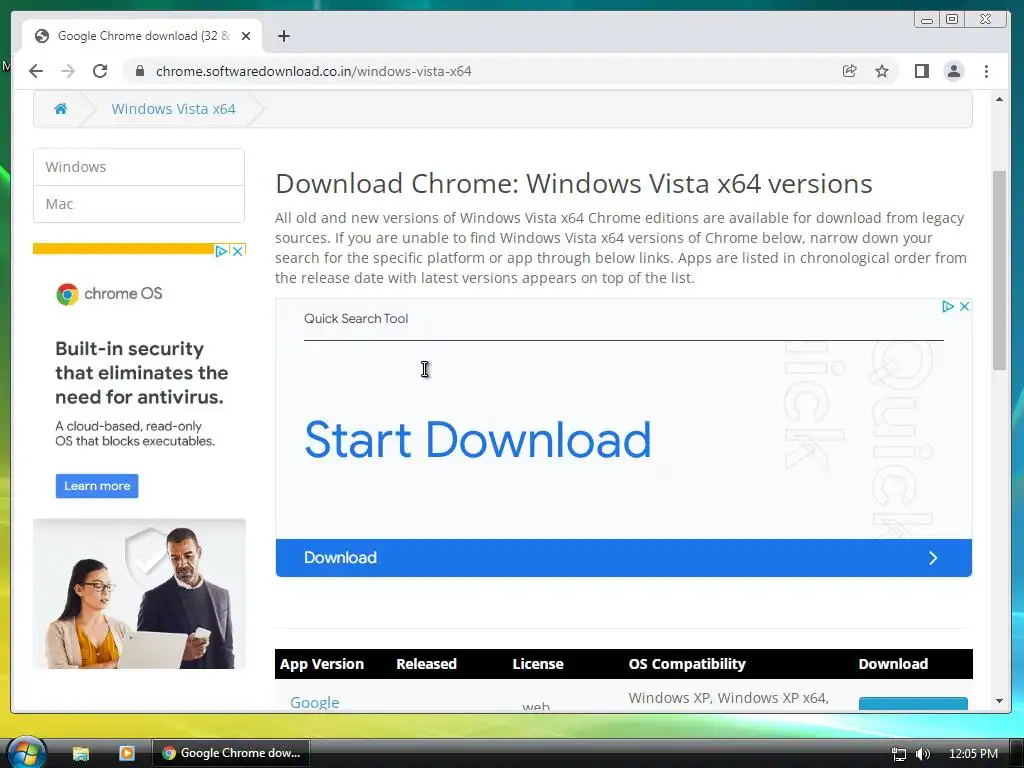Click the padlock site info icon
This screenshot has height=768, width=1024.
click(139, 71)
